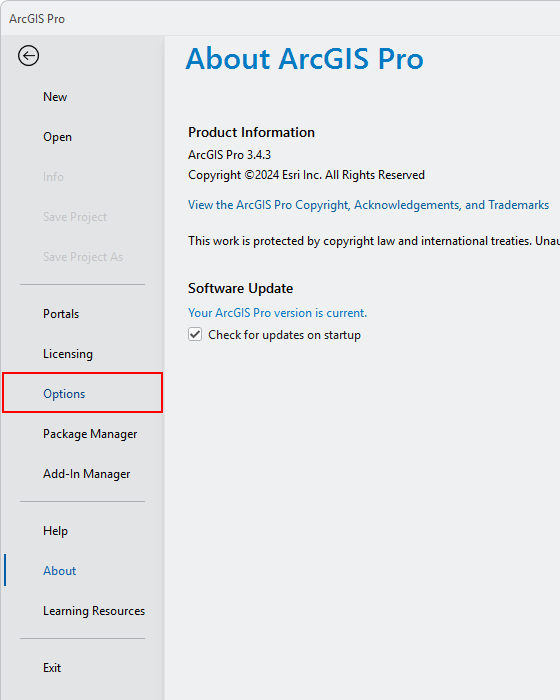This screenshot has height=700, width=560.
Task: Click the greyed Save Project item
Action: point(75,217)
